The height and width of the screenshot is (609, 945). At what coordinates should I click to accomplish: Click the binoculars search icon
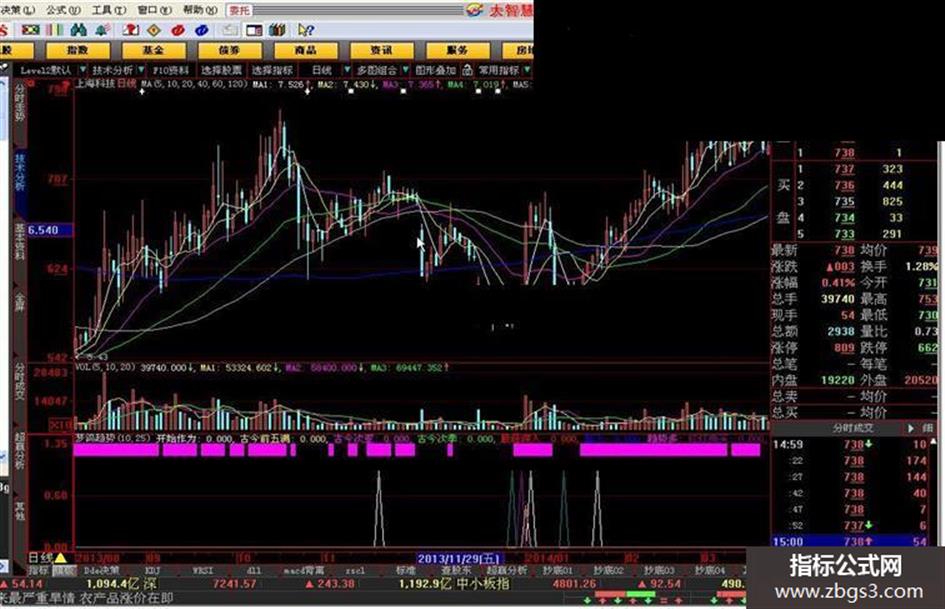(78, 30)
